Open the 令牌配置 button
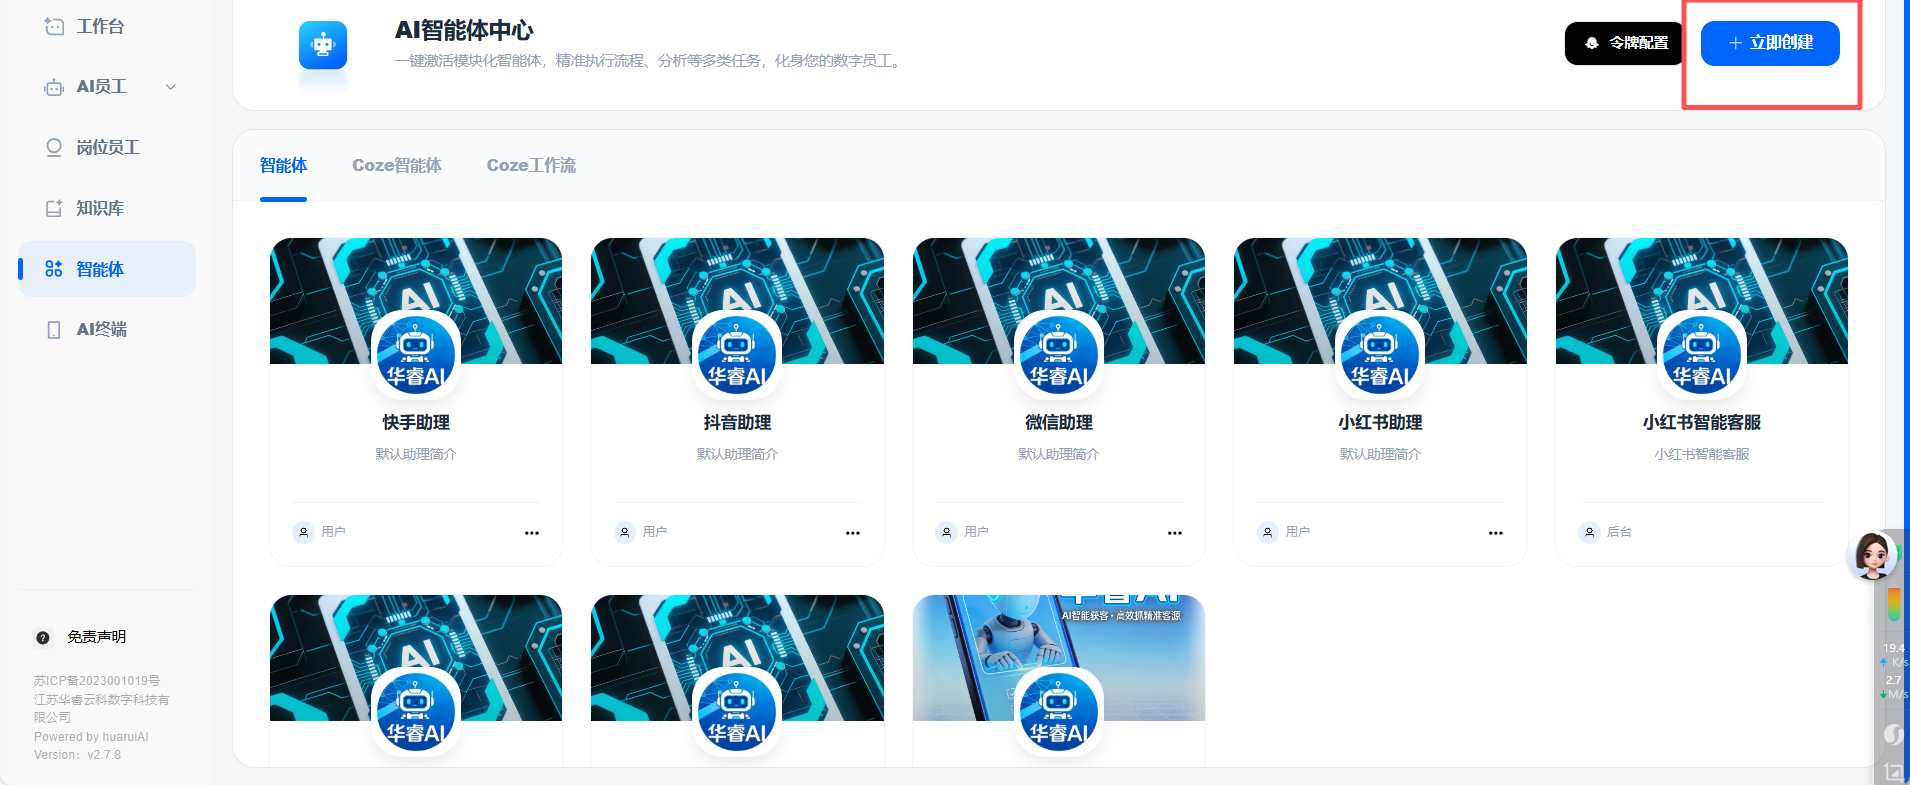1910x785 pixels. coord(1625,43)
